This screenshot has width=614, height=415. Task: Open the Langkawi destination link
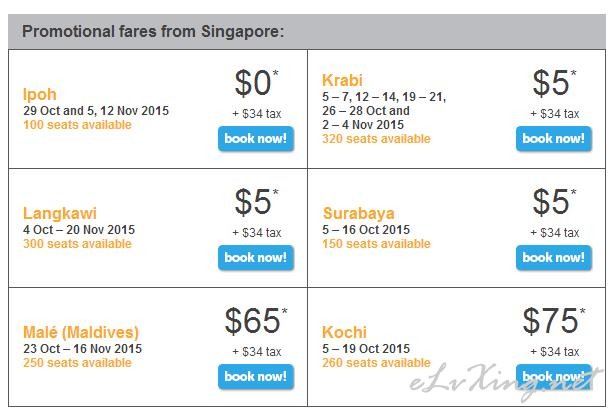(60, 213)
